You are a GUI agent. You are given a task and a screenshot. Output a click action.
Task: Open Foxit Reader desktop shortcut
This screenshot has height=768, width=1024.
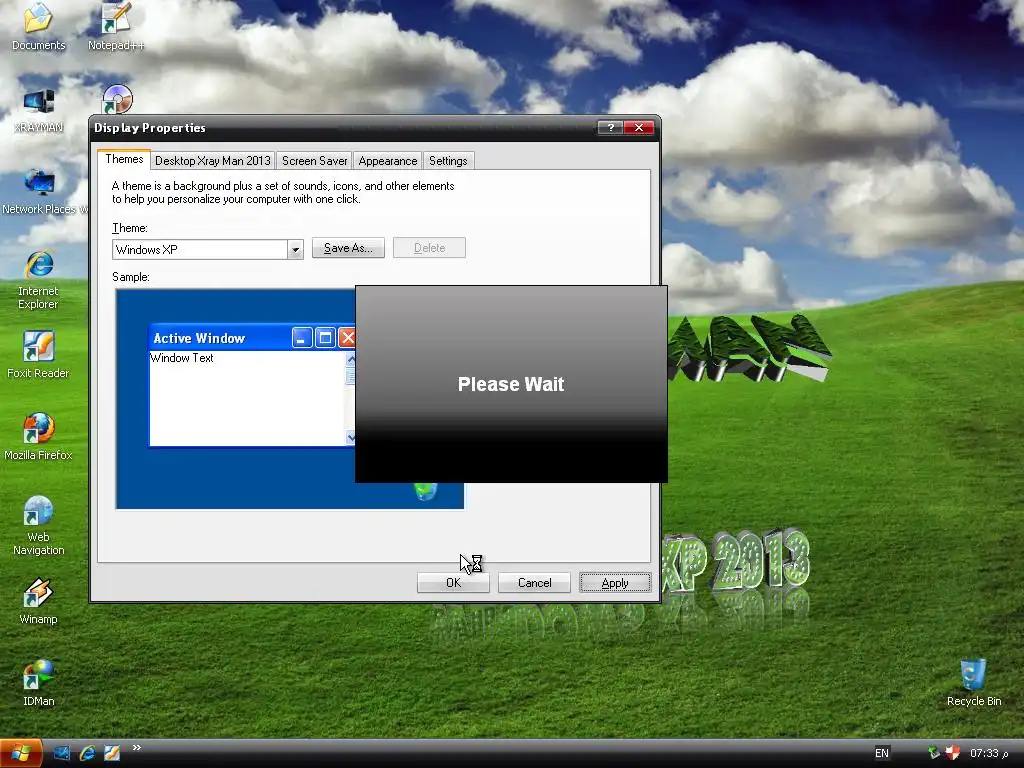(38, 355)
